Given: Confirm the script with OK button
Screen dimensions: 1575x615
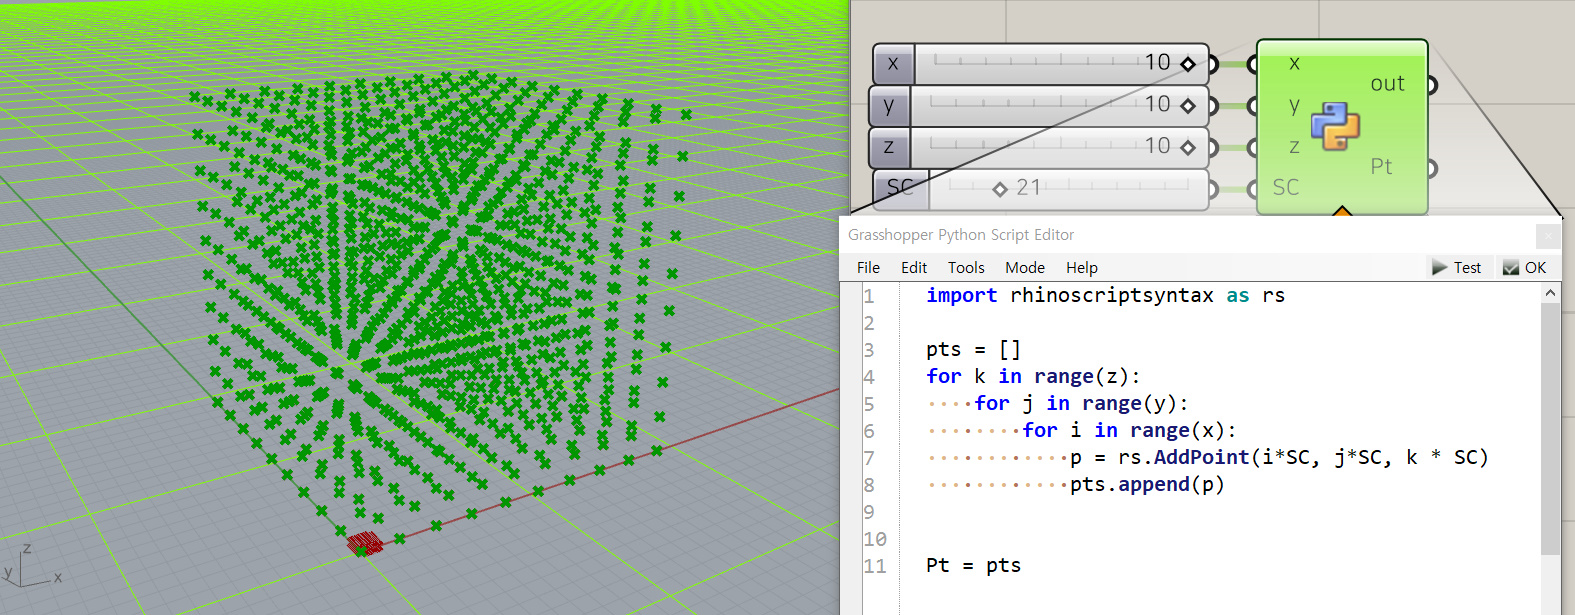Looking at the screenshot, I should coord(1525,267).
